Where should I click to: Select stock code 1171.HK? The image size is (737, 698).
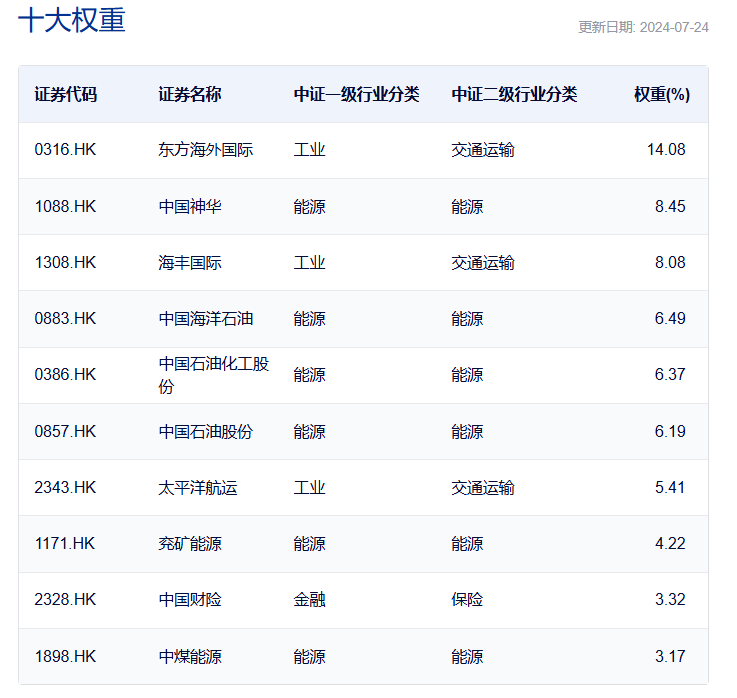(x=64, y=543)
